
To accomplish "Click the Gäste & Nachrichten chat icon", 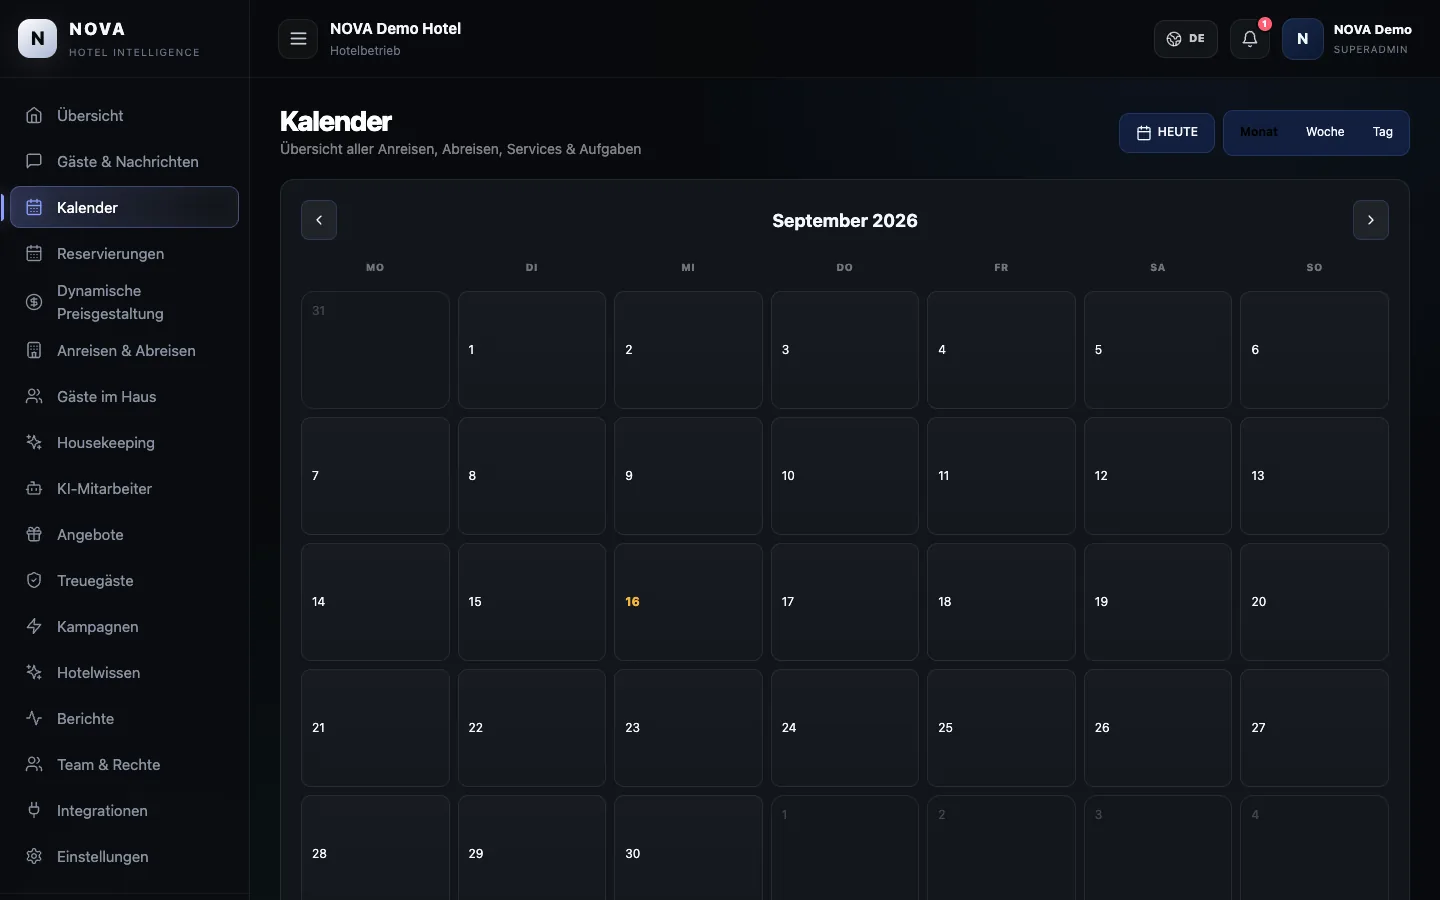I will (x=34, y=161).
